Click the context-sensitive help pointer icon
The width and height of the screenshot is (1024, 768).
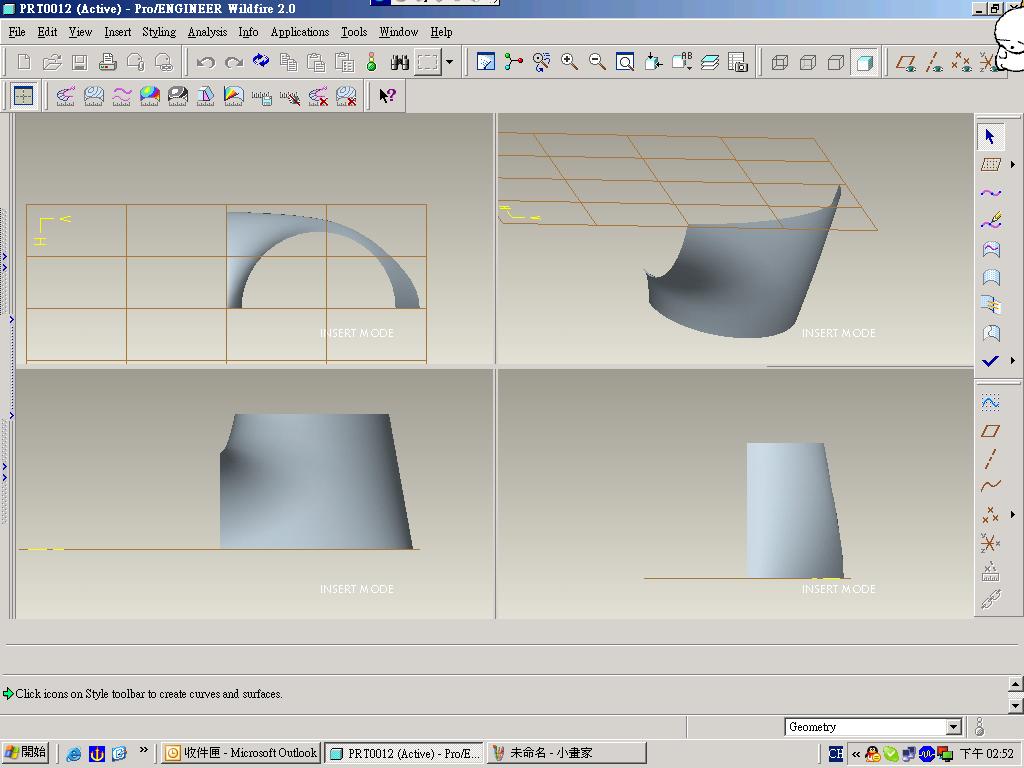(388, 96)
